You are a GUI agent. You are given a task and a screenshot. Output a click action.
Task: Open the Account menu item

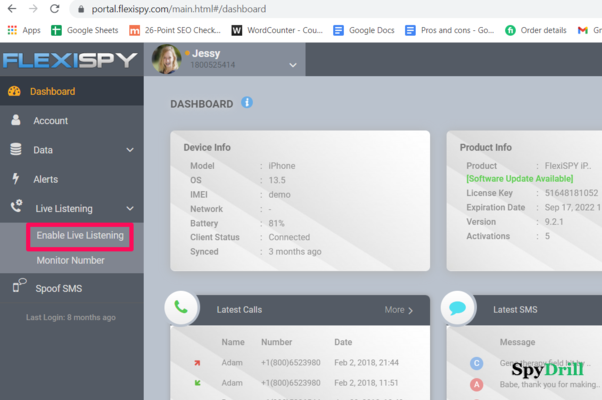50,121
